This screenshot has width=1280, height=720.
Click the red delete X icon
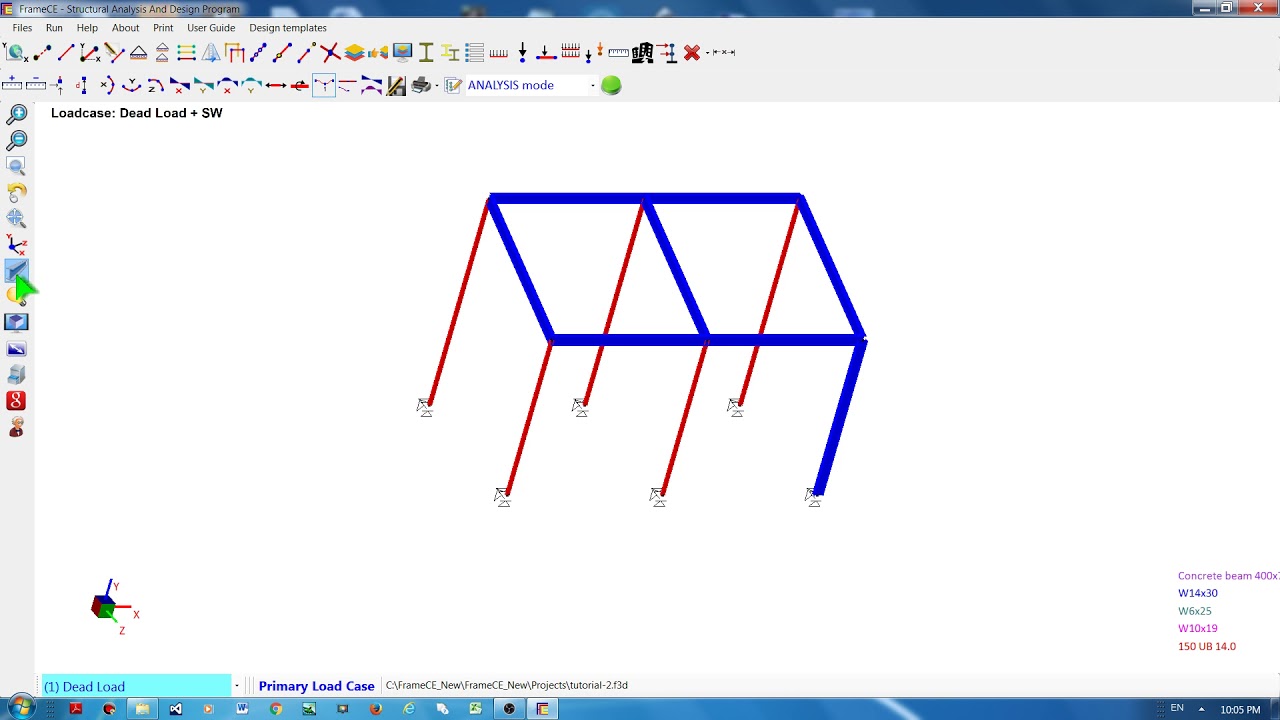(x=691, y=52)
